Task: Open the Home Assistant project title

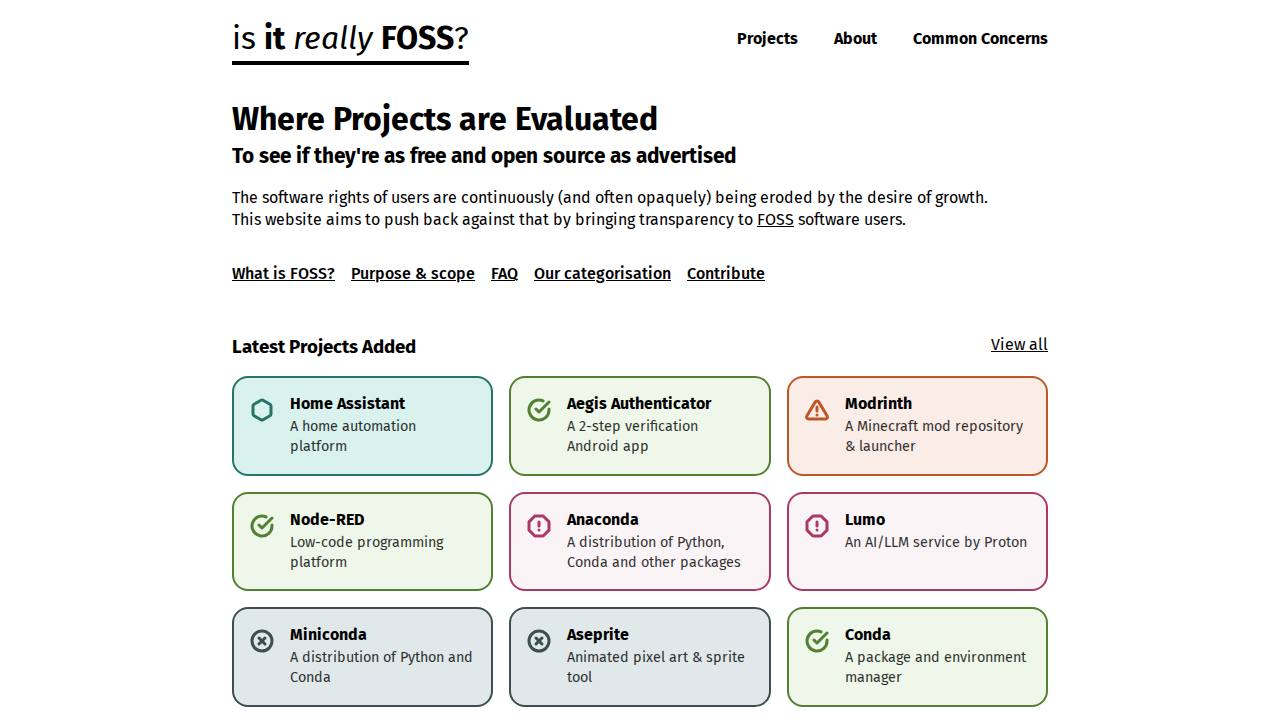Action: coord(347,404)
